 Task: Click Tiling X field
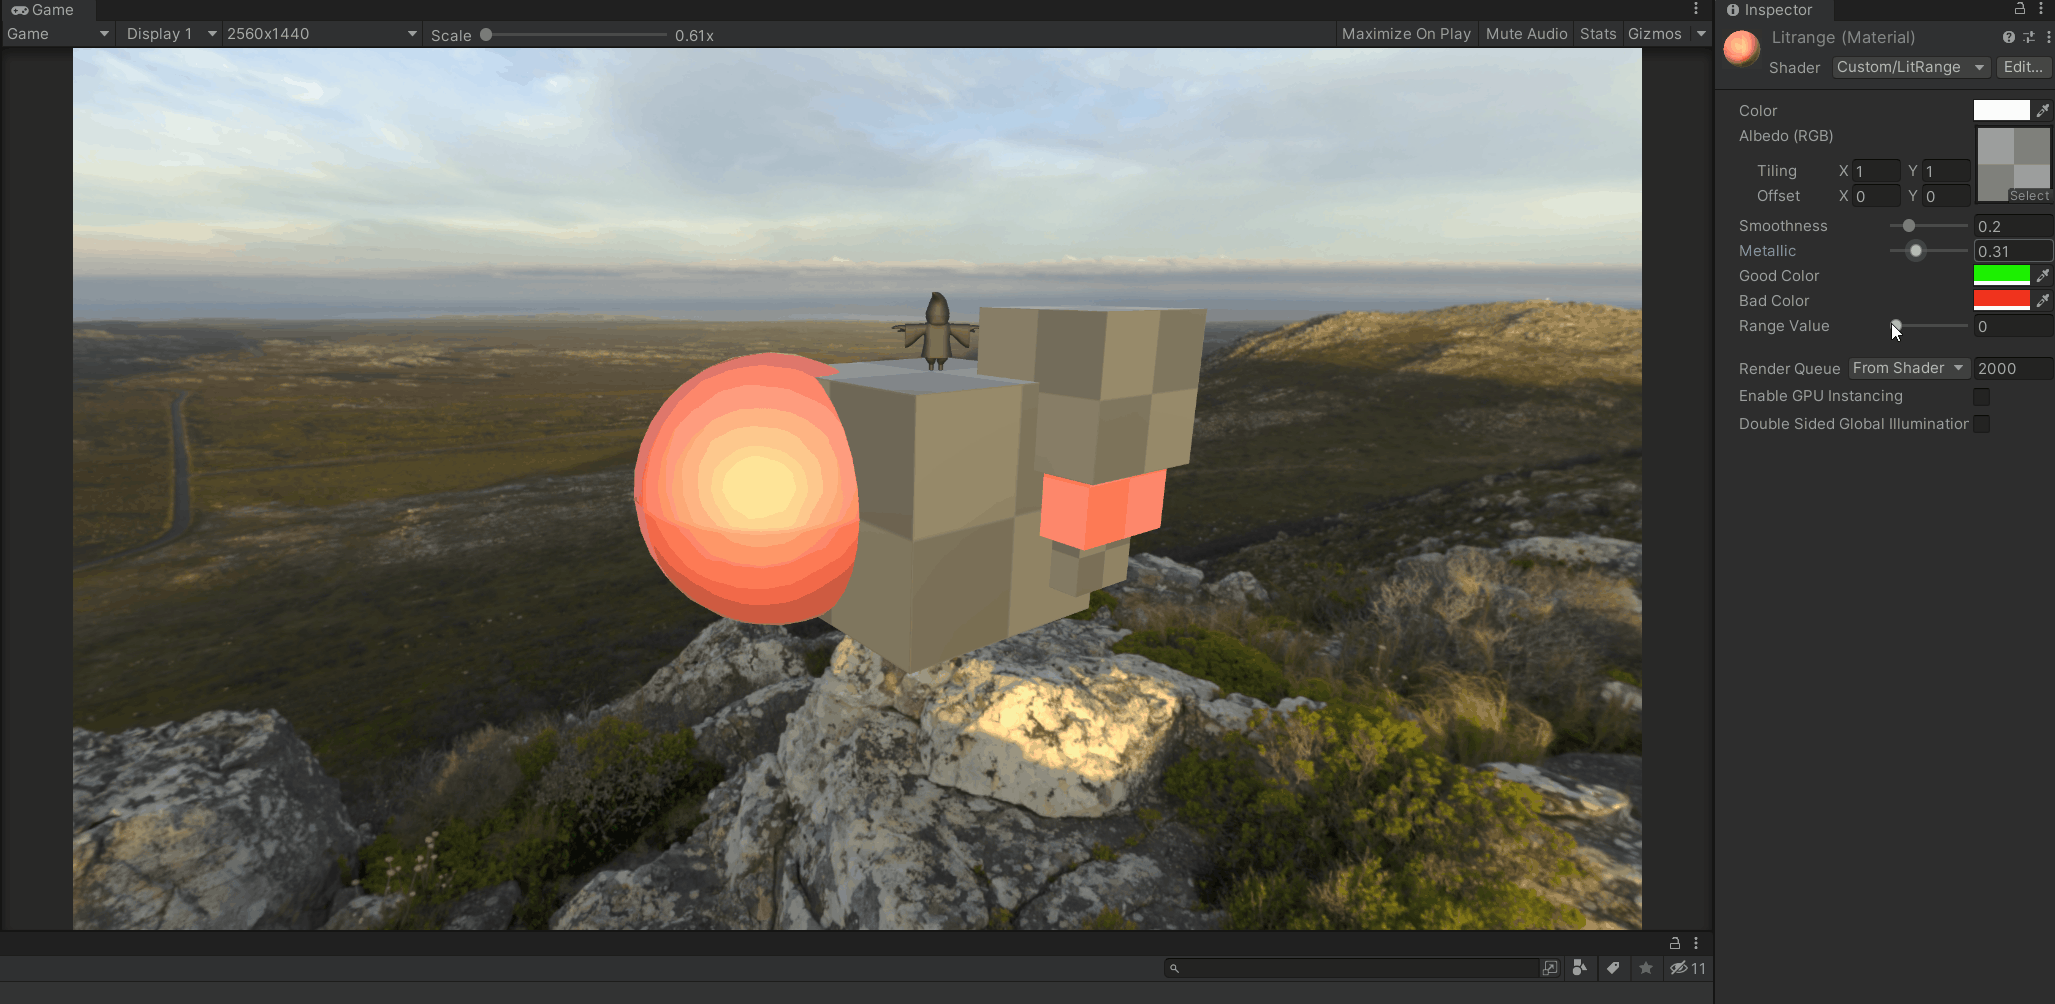tap(1876, 171)
